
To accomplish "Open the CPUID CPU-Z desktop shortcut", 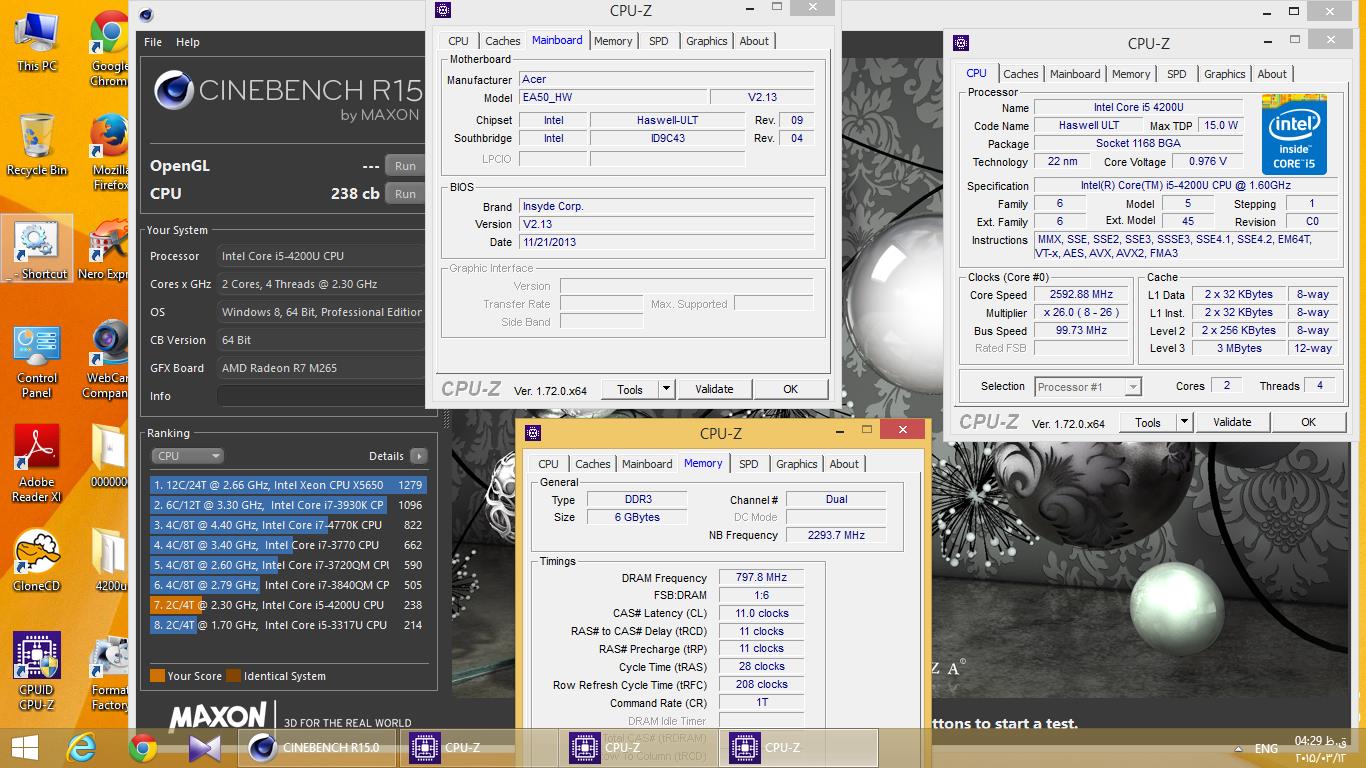I will tap(37, 670).
